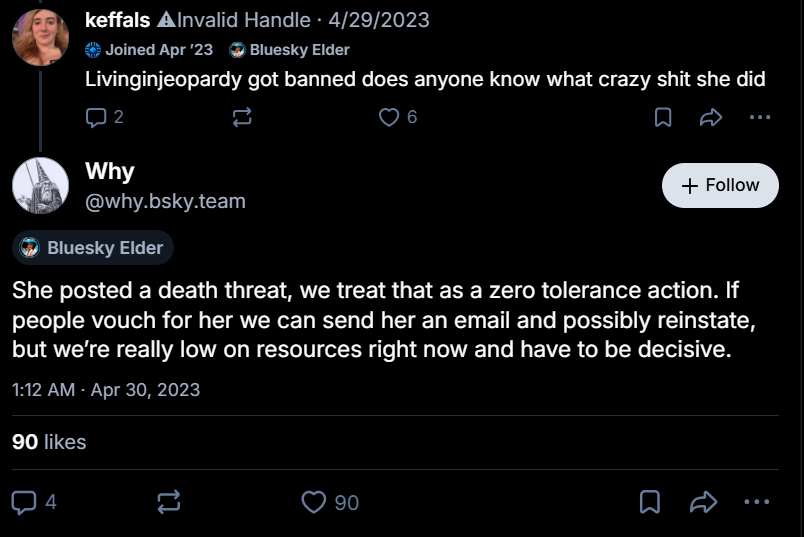Share the keffals post
The height and width of the screenshot is (537, 804).
tap(711, 117)
